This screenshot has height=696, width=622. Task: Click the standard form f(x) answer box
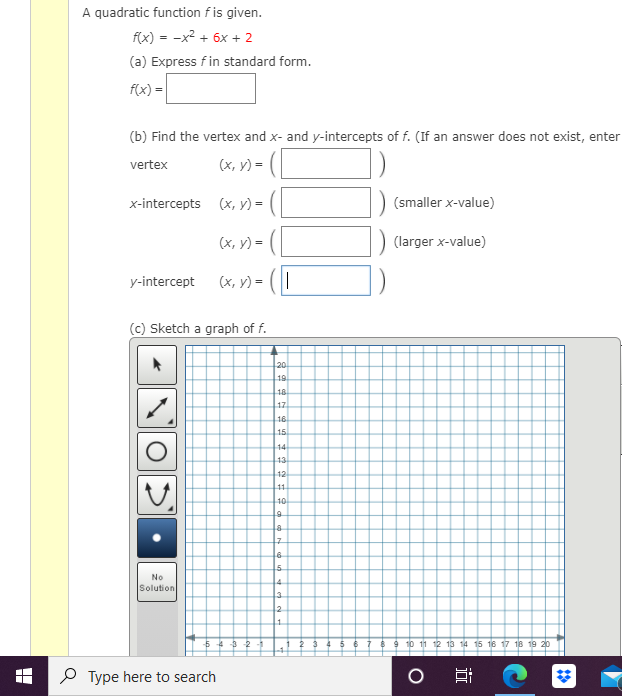point(211,89)
